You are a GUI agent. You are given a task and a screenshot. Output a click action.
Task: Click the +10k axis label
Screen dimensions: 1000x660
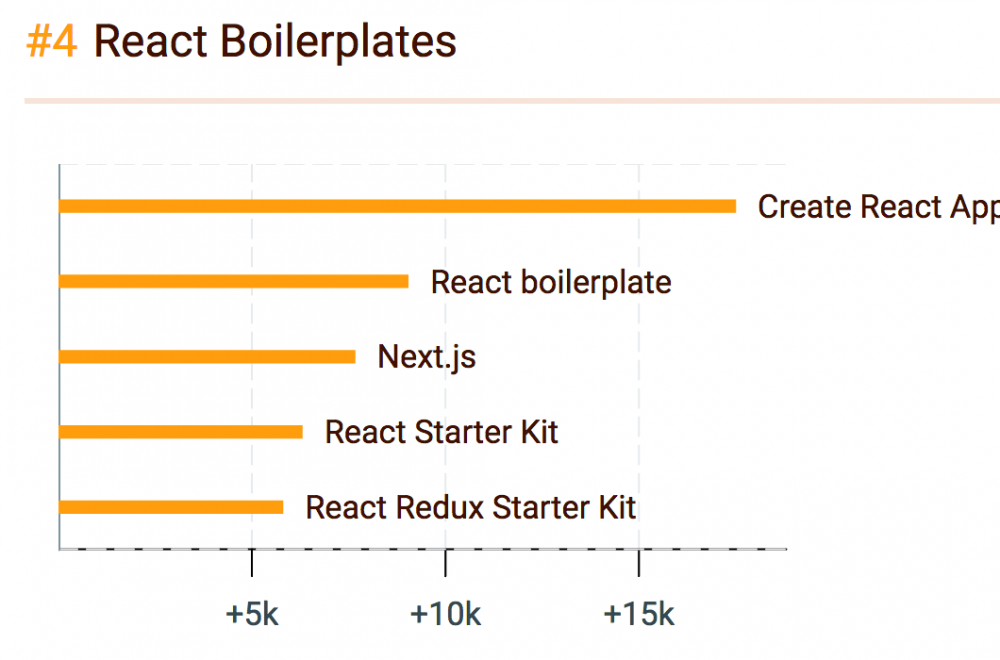(x=445, y=614)
